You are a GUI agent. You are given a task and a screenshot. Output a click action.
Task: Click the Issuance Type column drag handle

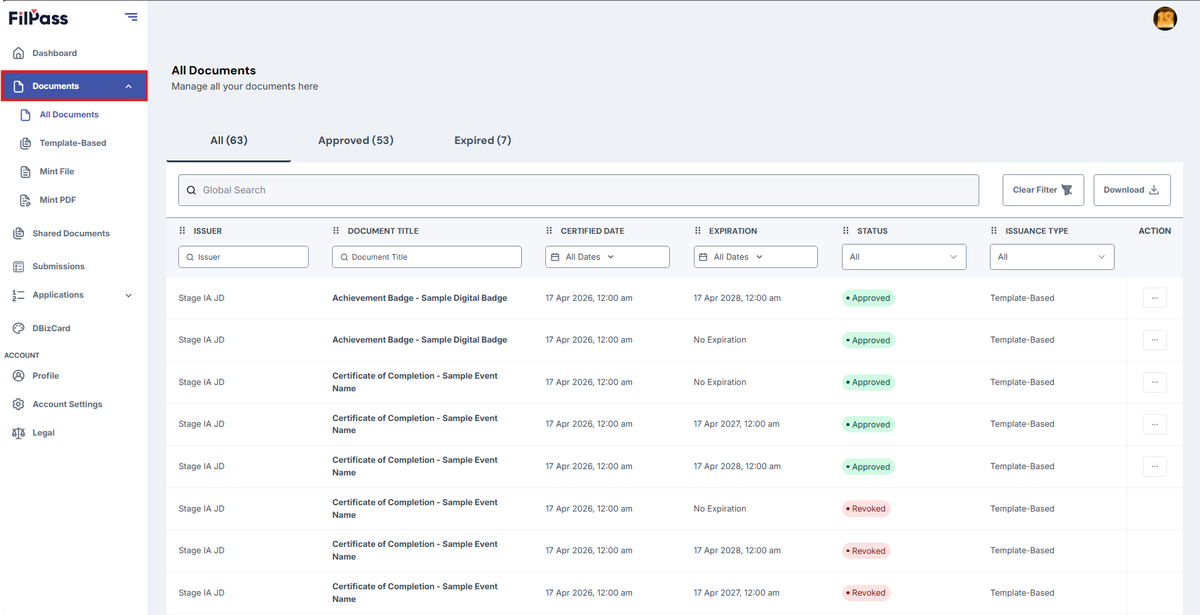[x=994, y=231]
